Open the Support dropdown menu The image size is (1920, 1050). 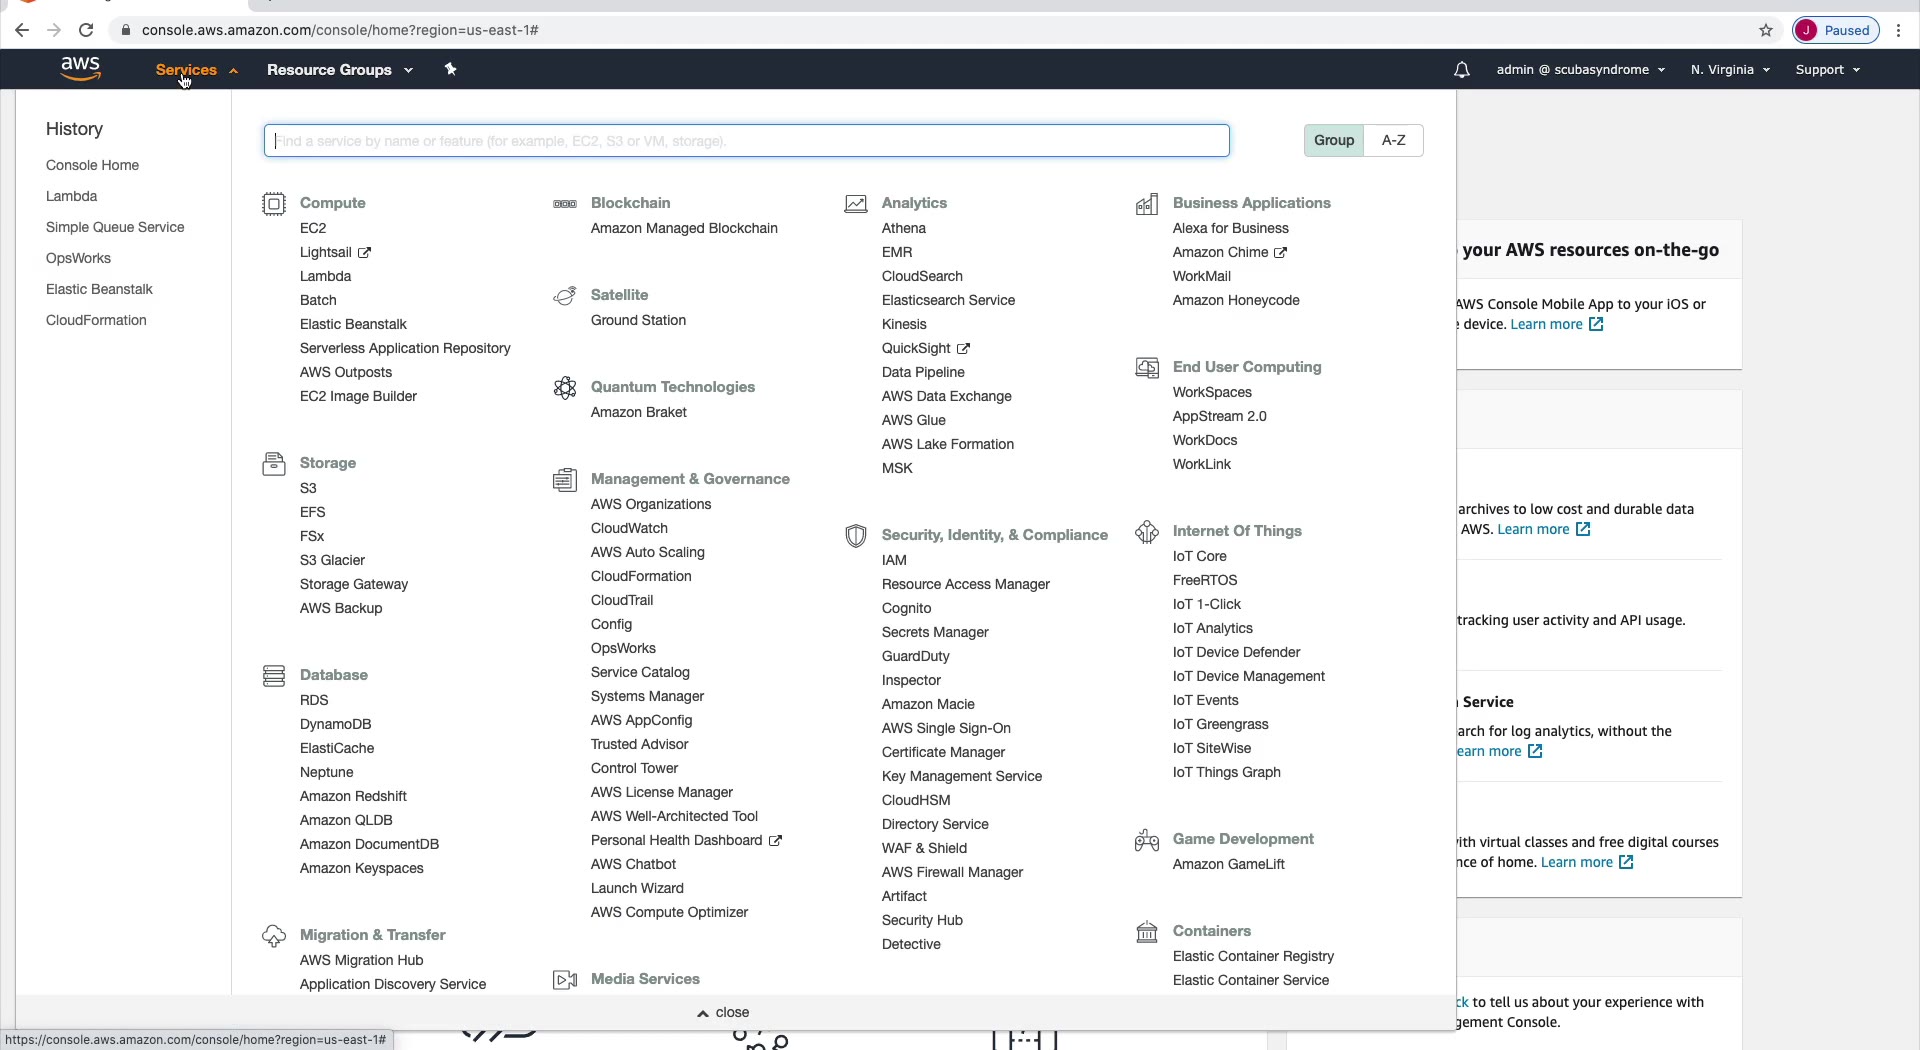[x=1827, y=70]
